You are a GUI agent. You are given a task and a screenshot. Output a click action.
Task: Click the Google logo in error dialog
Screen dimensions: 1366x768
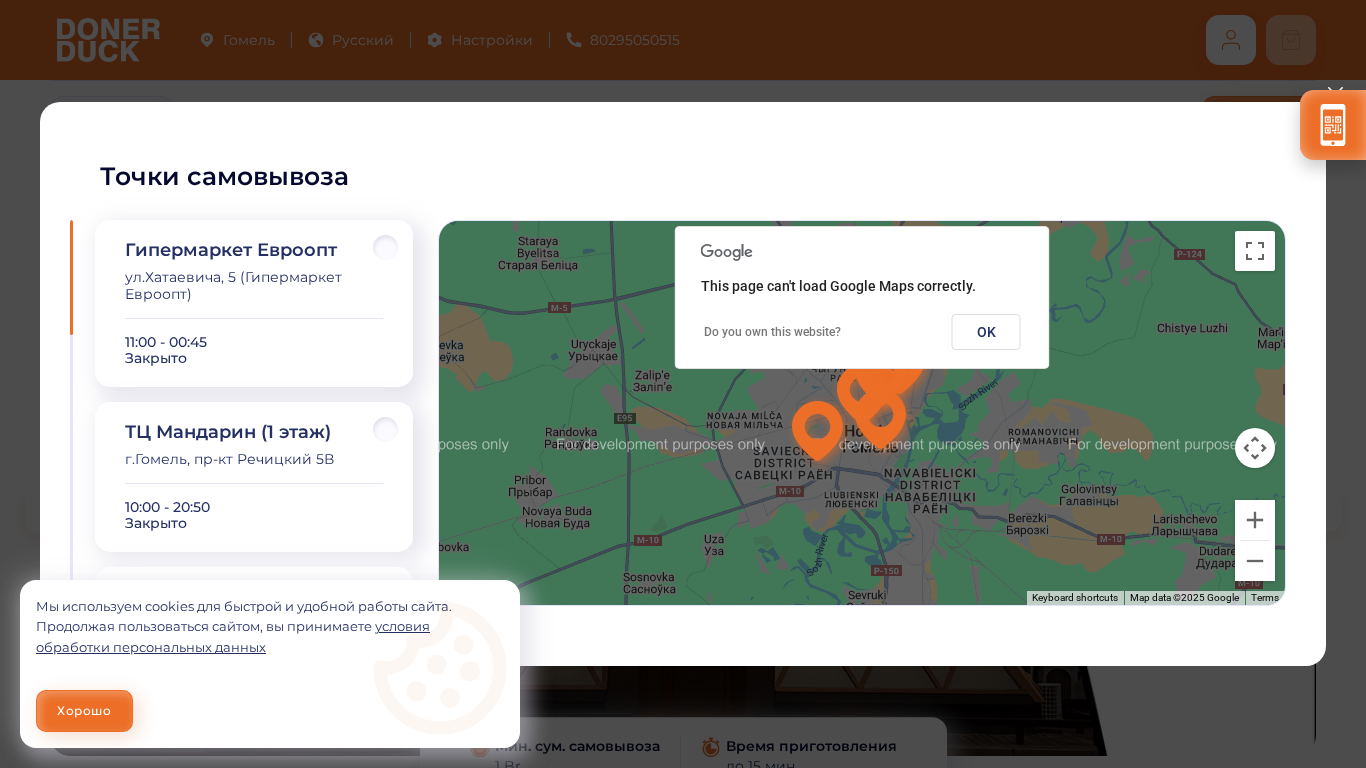(726, 252)
